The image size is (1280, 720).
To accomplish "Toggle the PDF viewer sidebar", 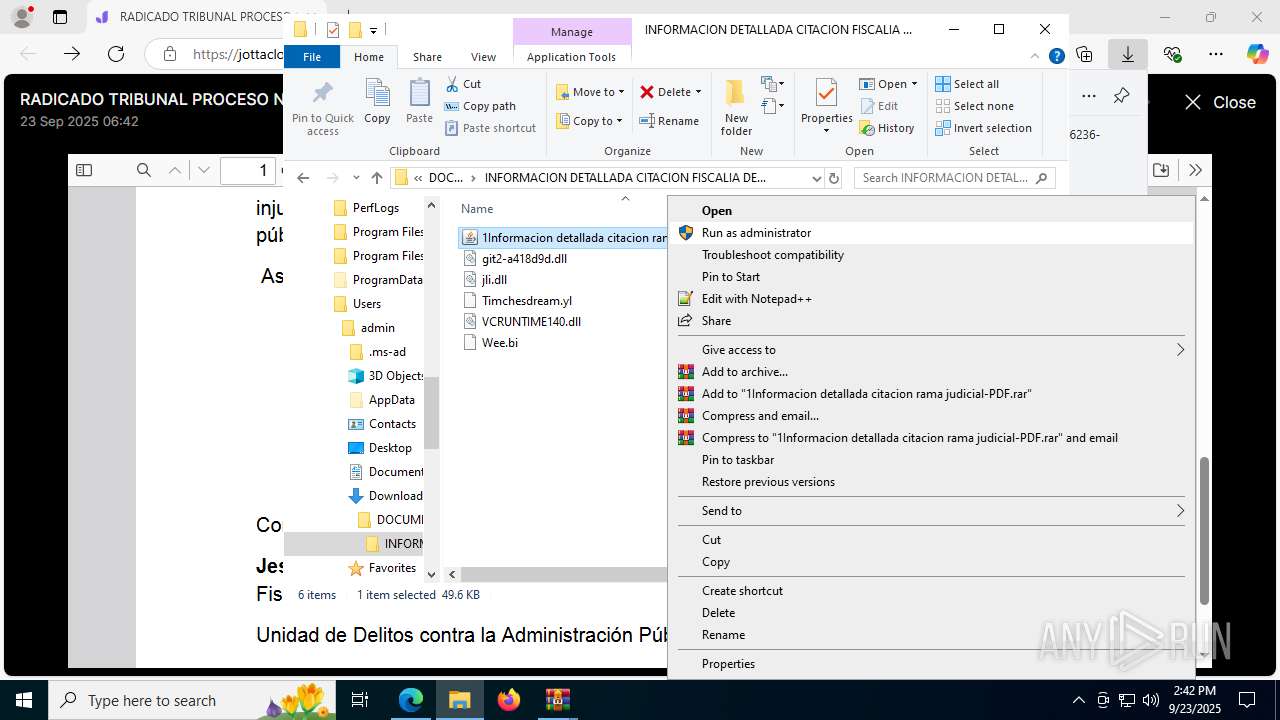I will coord(84,171).
